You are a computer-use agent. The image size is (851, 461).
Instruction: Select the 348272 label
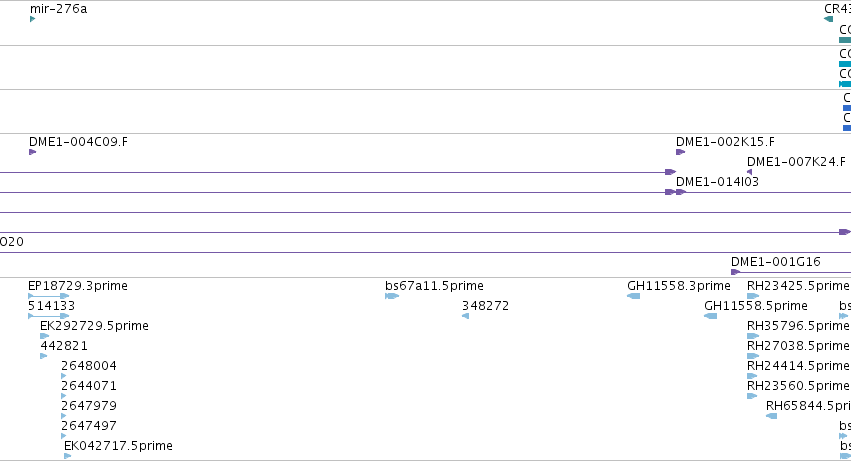485,306
